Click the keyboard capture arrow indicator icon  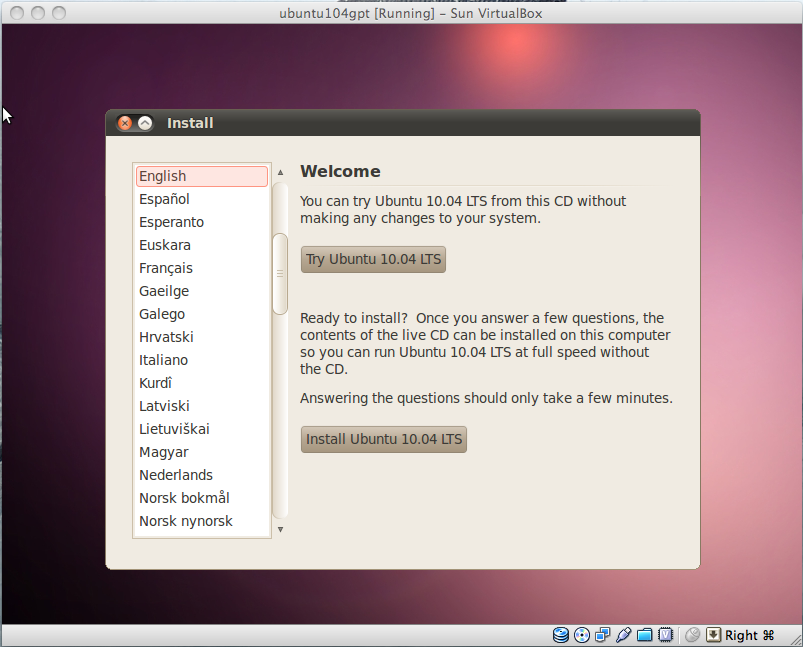click(713, 635)
